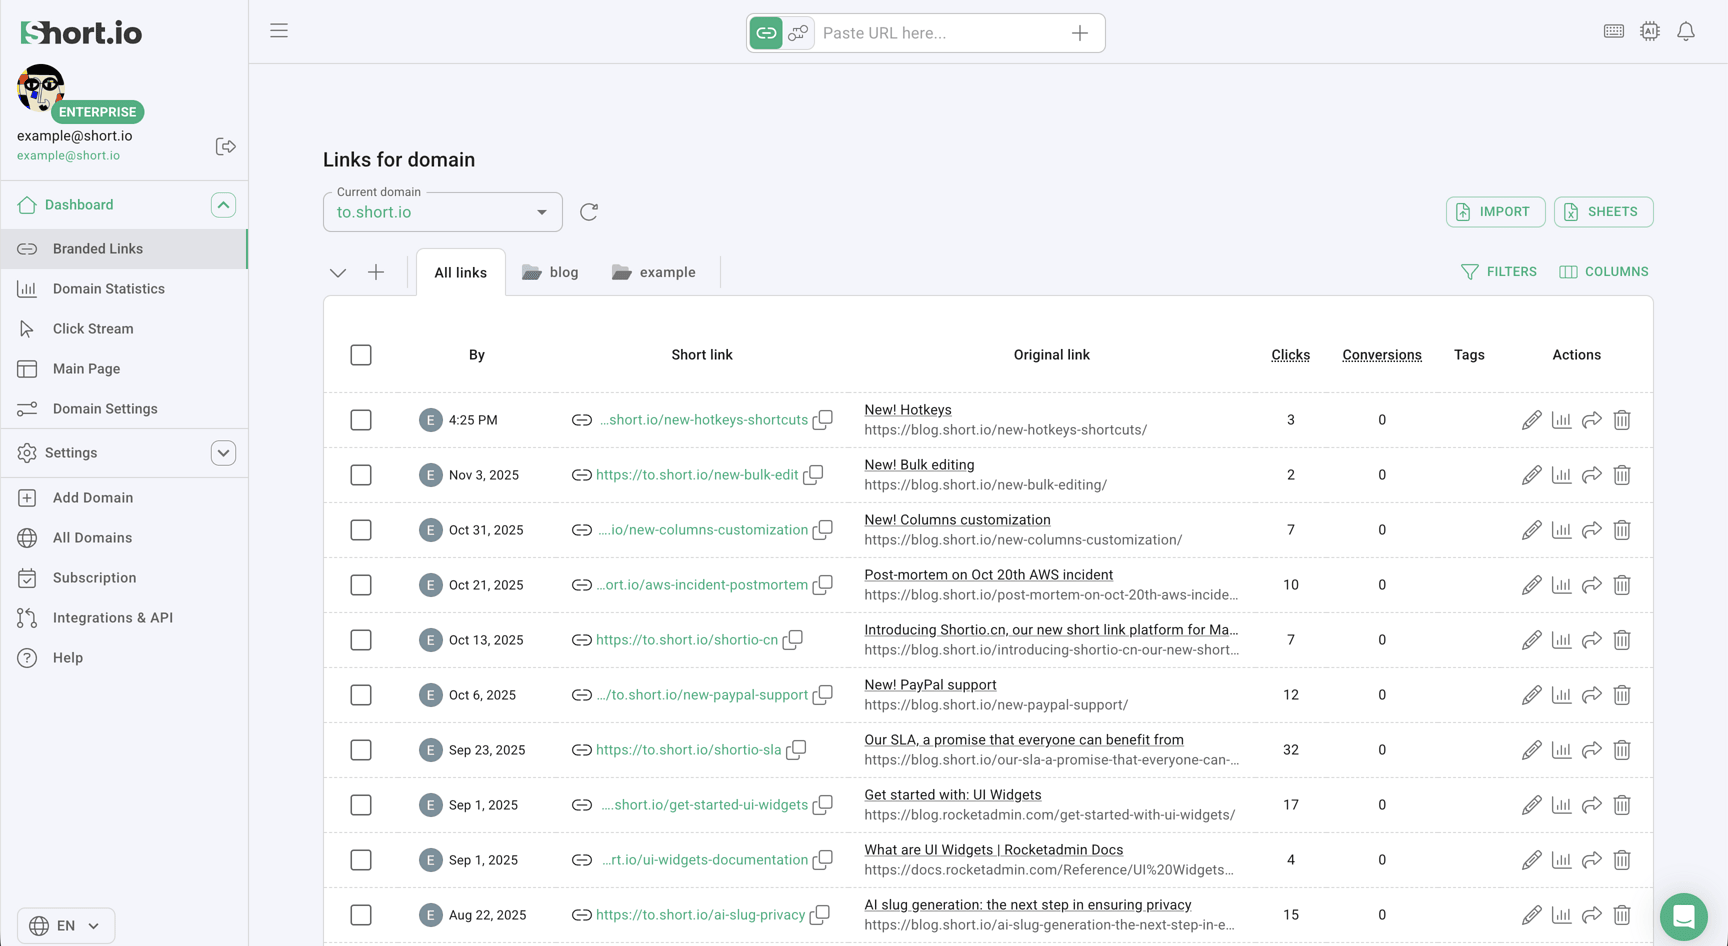Open the EN language selector
This screenshot has height=946, width=1728.
66,925
